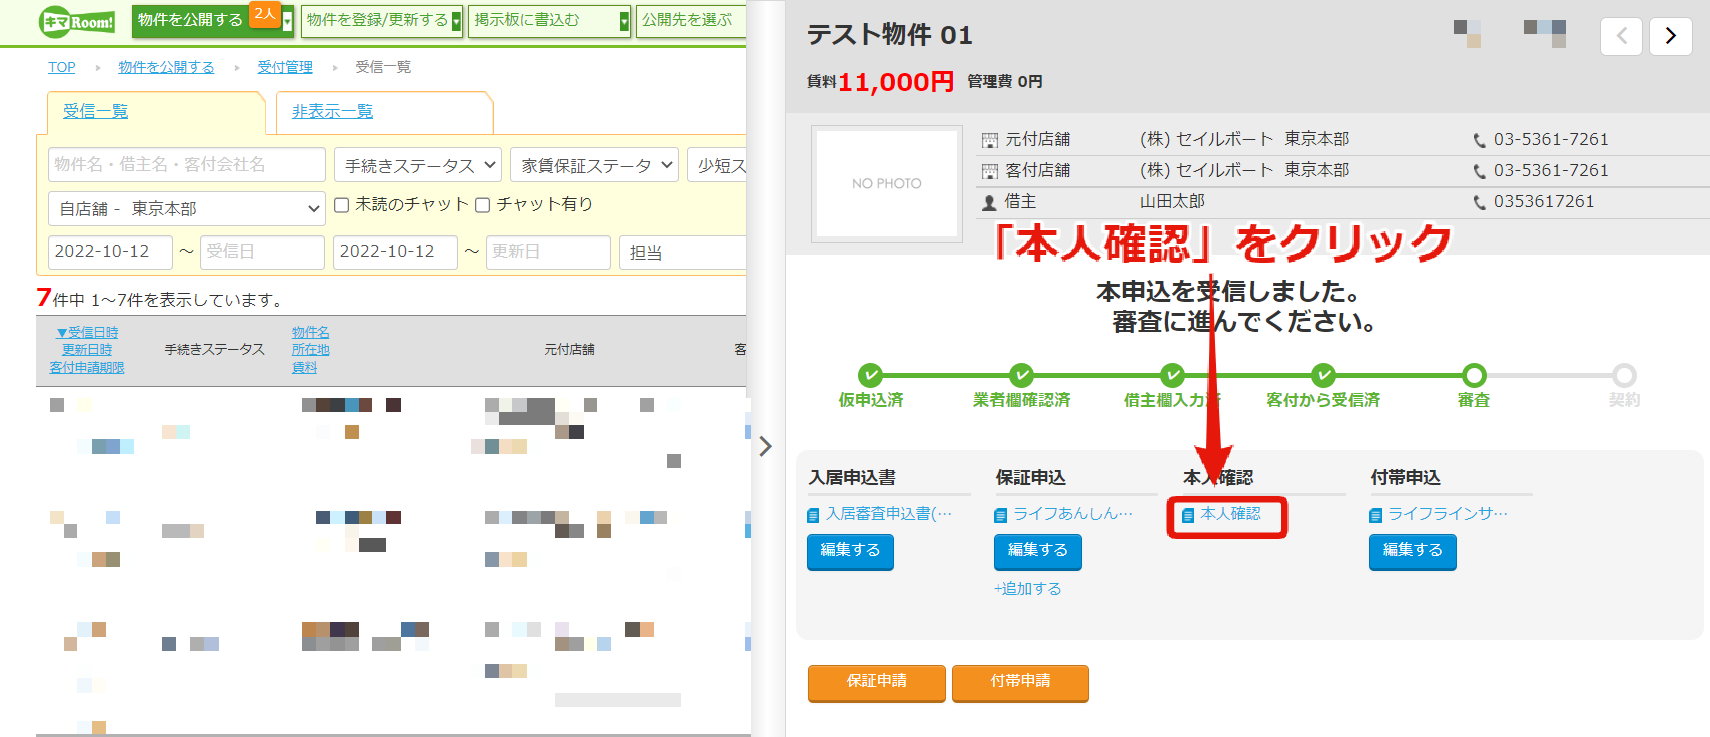Sort by the 更新日時 column header
Viewport: 1710px width, 737px height.
[x=87, y=350]
